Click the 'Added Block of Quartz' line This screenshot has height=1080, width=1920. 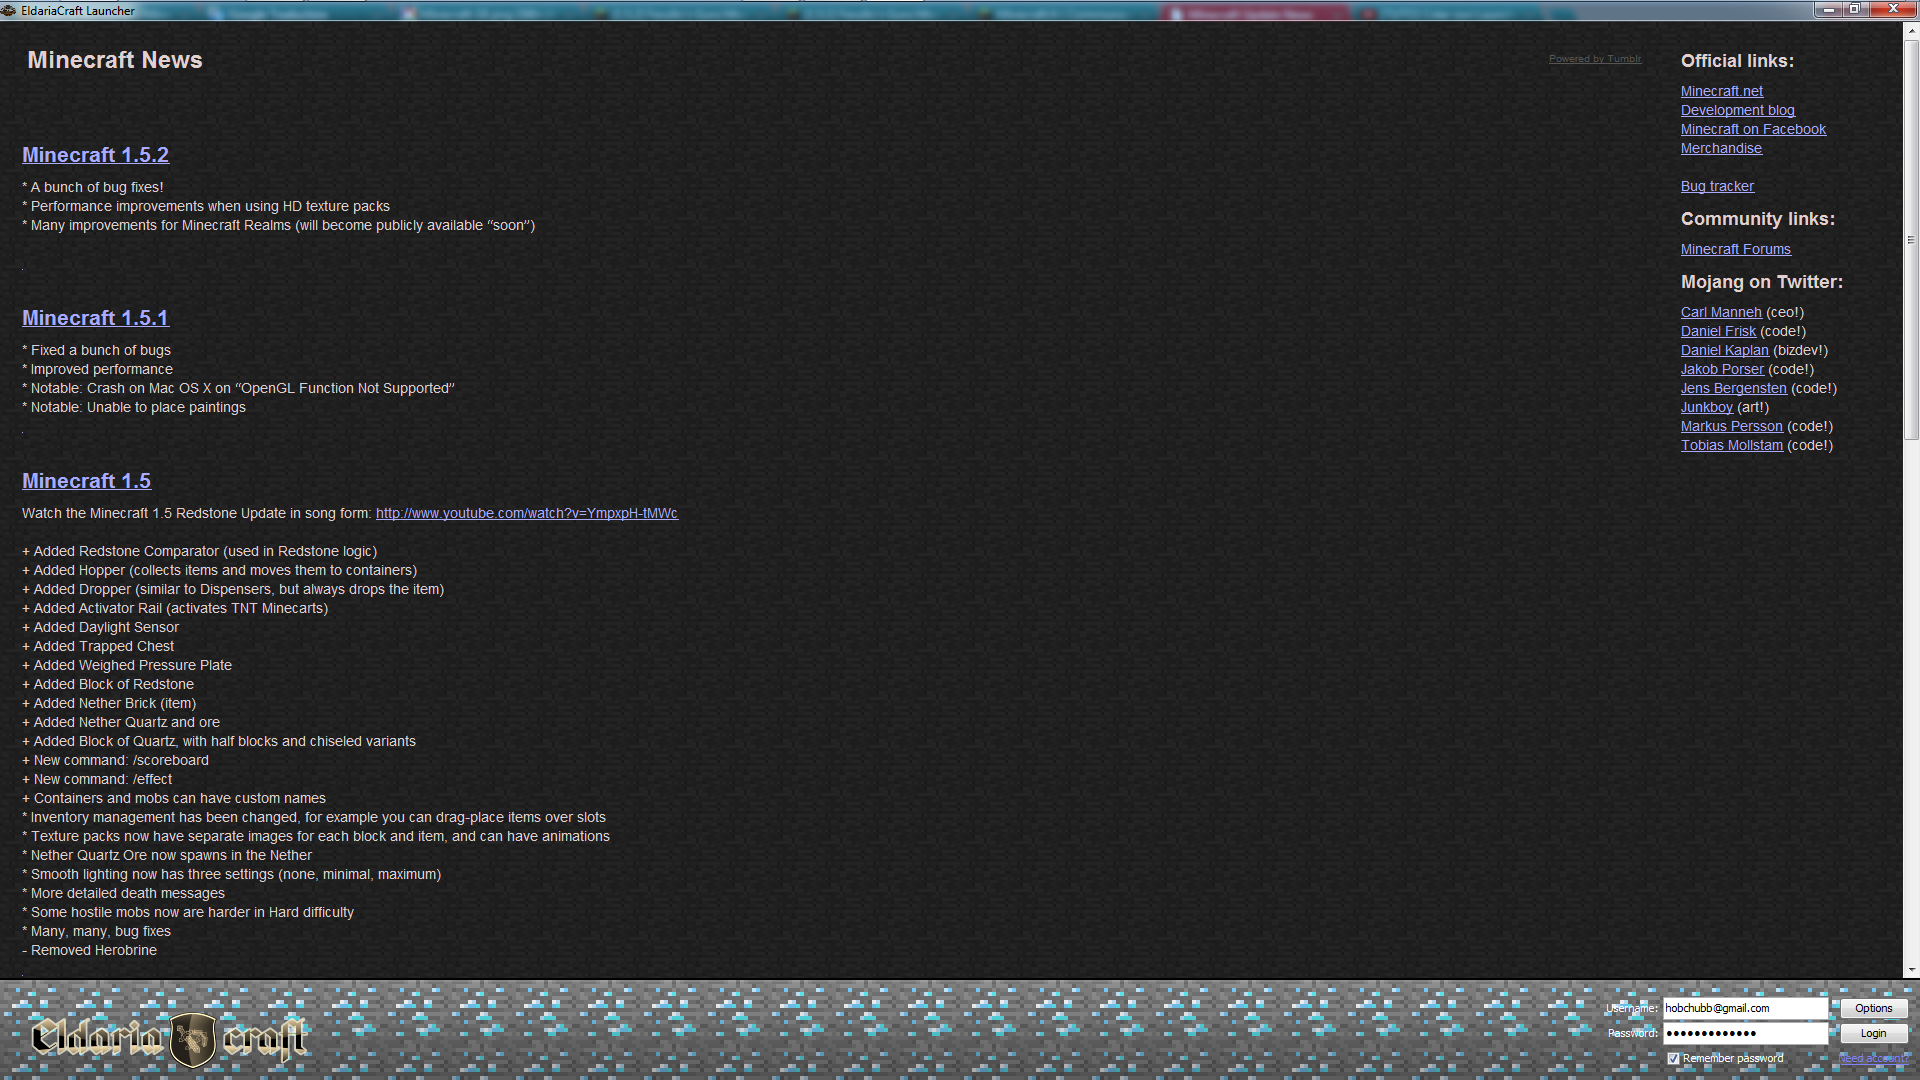(219, 741)
